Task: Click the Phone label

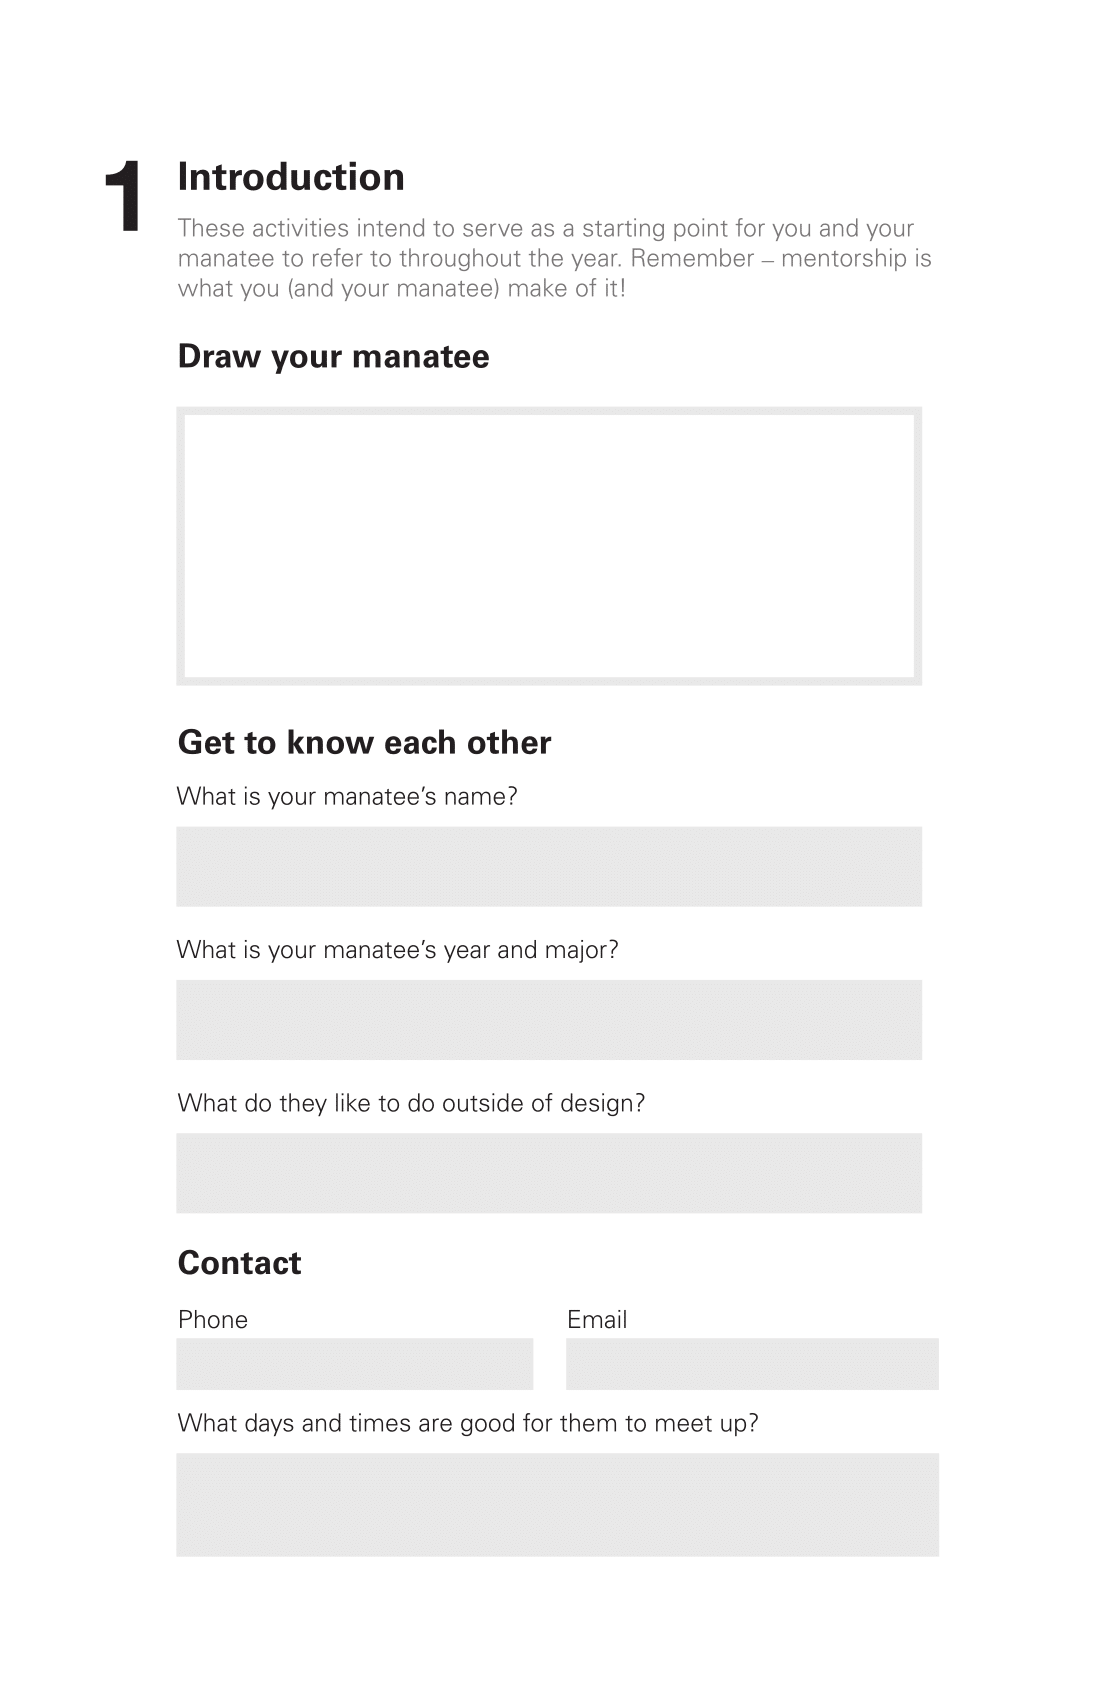Action: point(213,1320)
